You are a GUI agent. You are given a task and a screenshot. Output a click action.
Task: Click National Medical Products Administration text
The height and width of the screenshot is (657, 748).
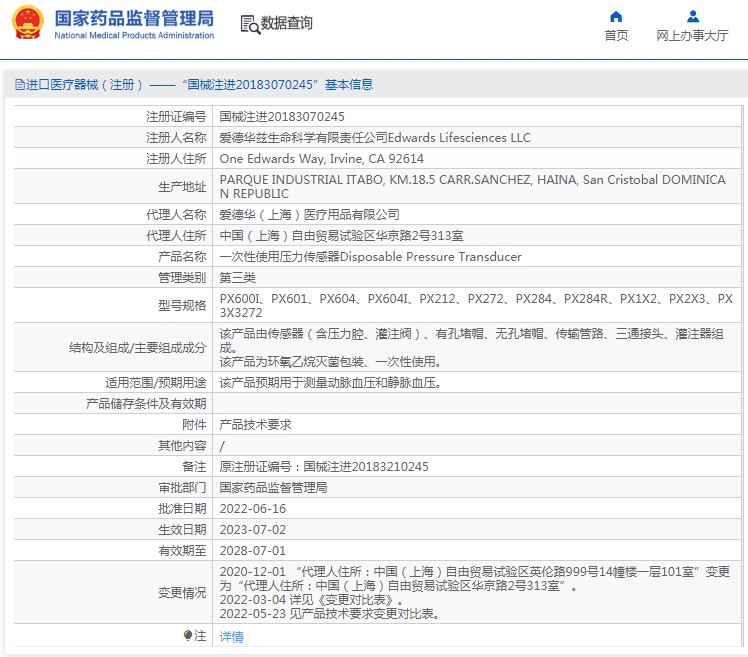point(134,35)
